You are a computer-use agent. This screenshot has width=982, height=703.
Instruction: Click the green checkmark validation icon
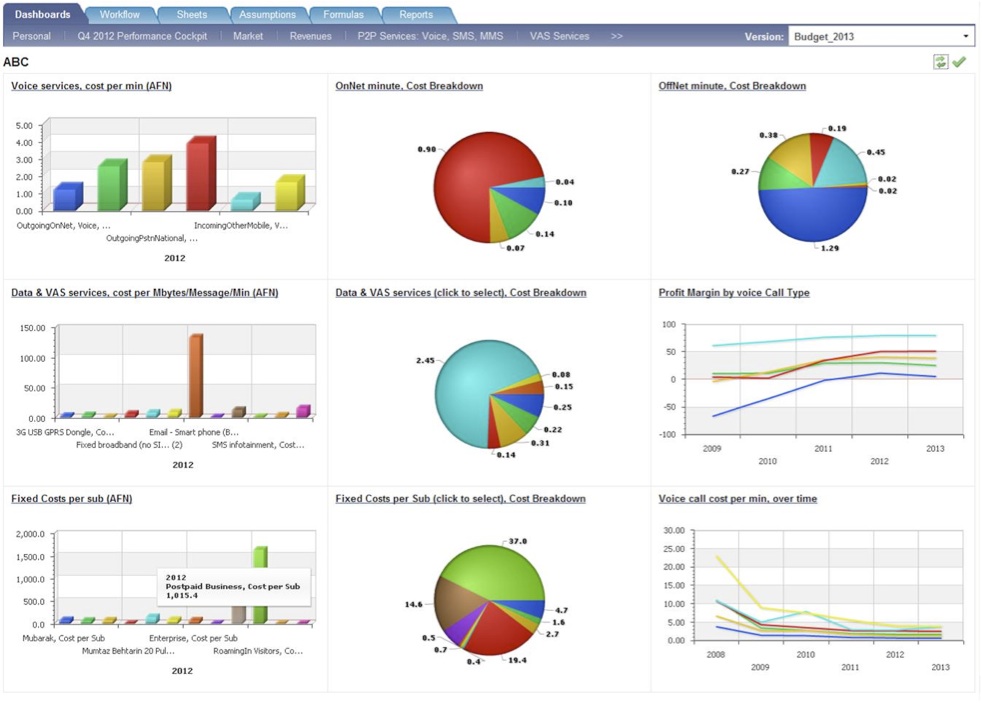point(960,61)
